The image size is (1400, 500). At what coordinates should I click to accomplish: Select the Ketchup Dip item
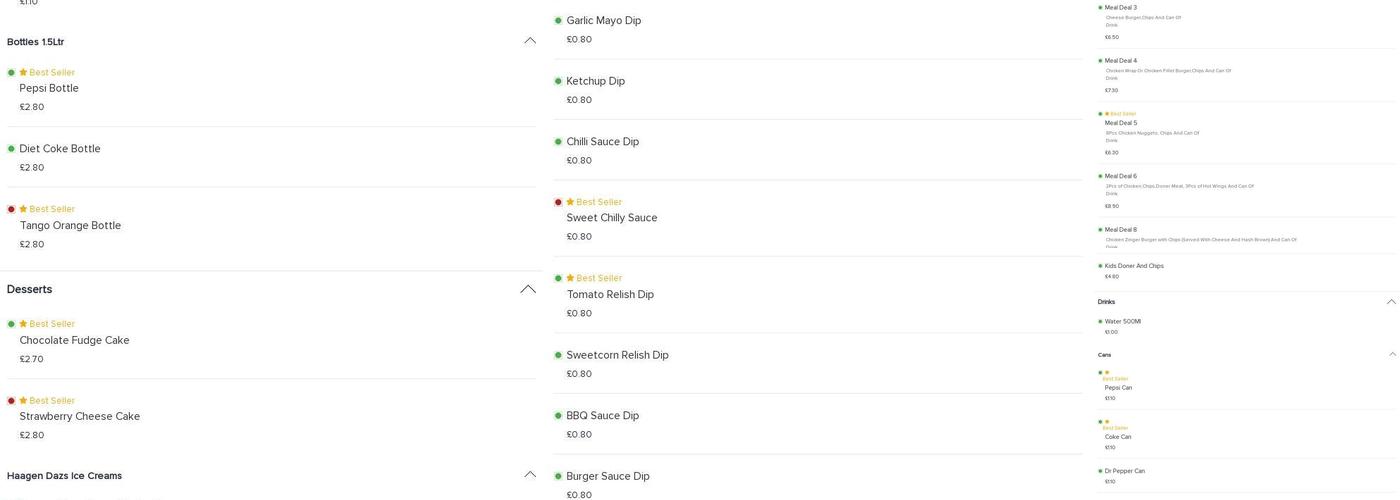595,81
